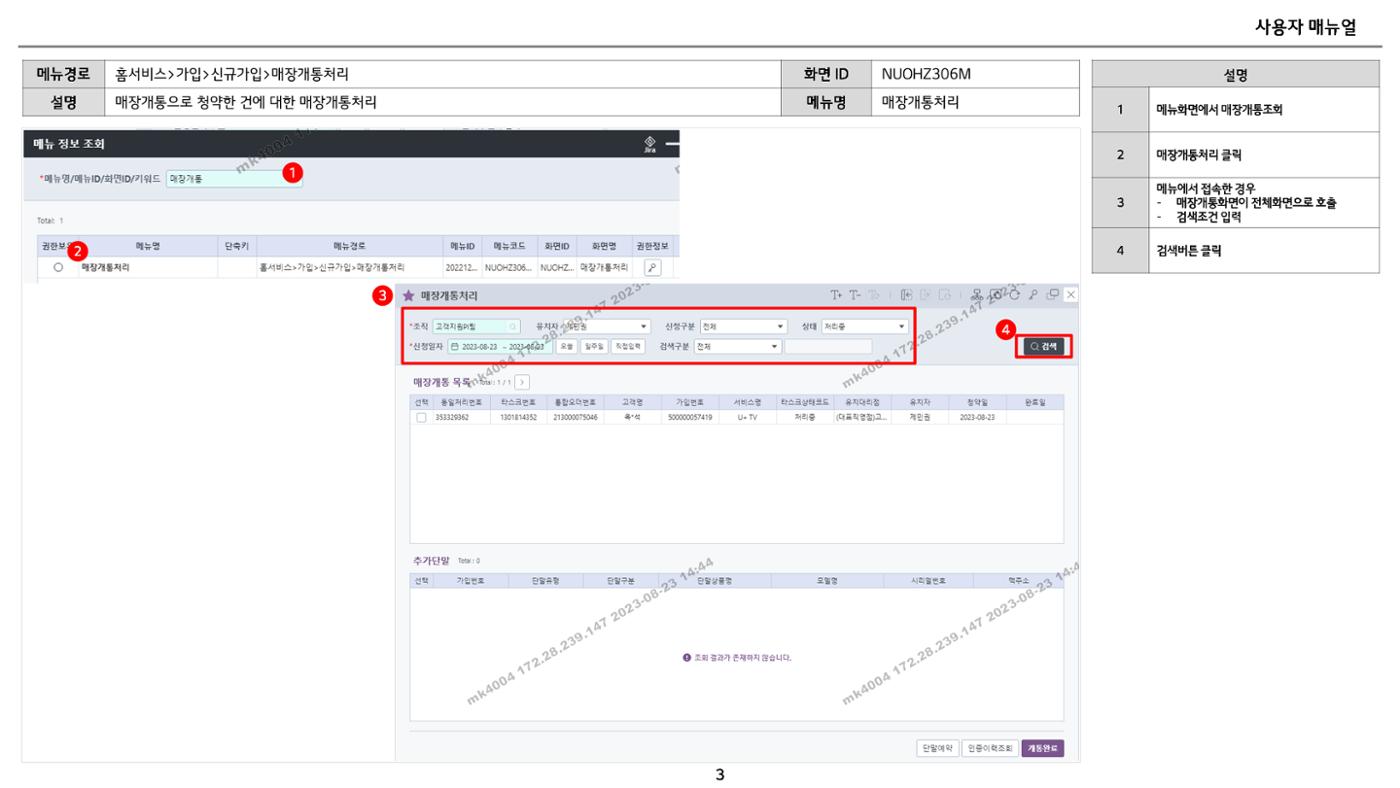Click the 인증이력조회 button
Image resolution: width=1400 pixels, height=788 pixels.
point(990,748)
